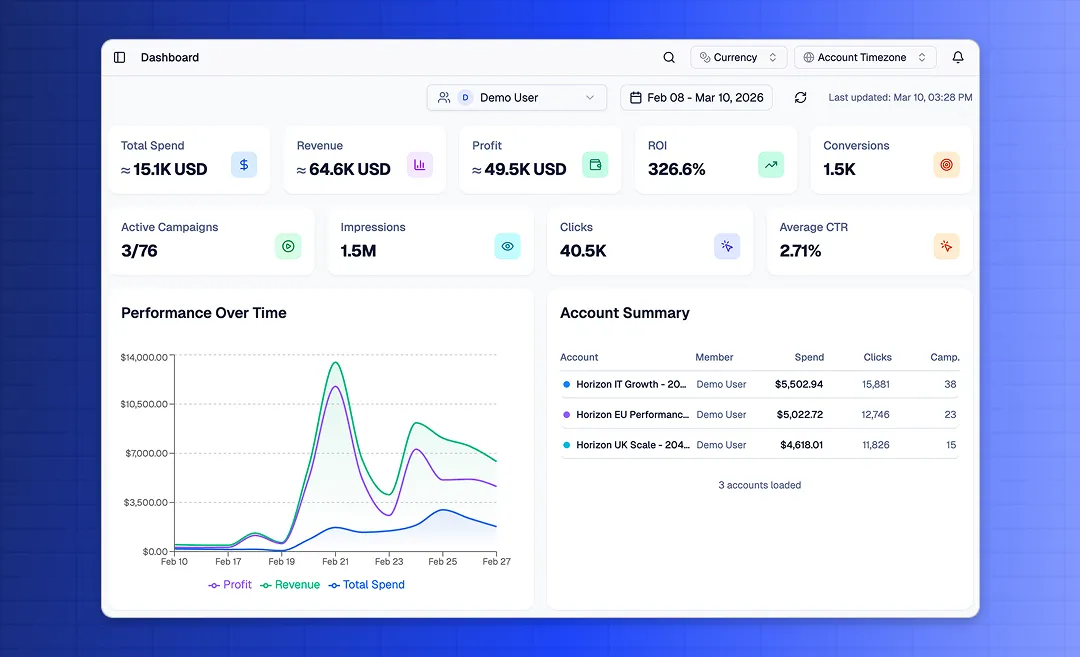This screenshot has width=1080, height=657.
Task: Toggle the Profit series in the chart legend
Action: pyautogui.click(x=230, y=584)
